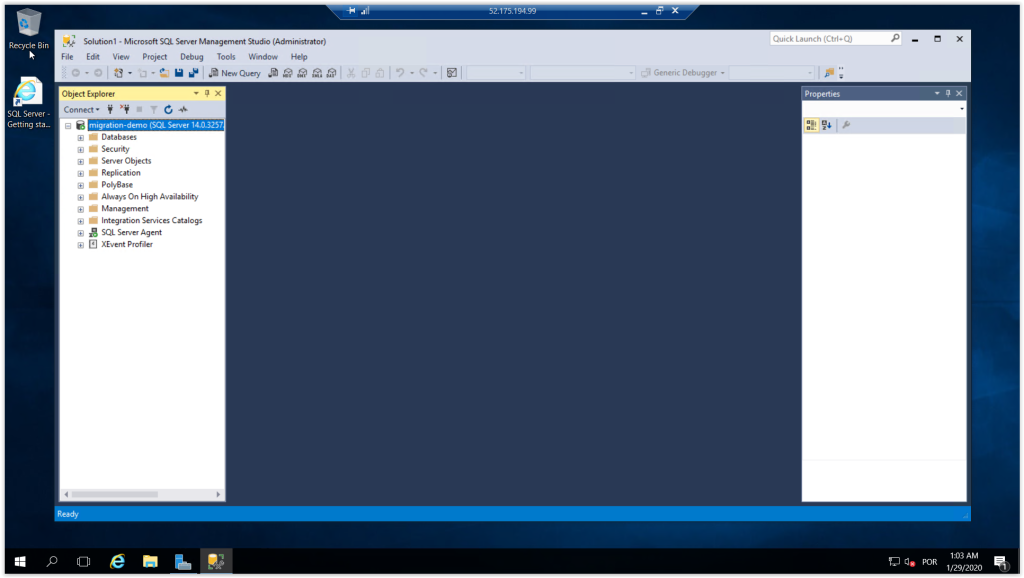Click the Save icon in toolbar

pos(179,73)
